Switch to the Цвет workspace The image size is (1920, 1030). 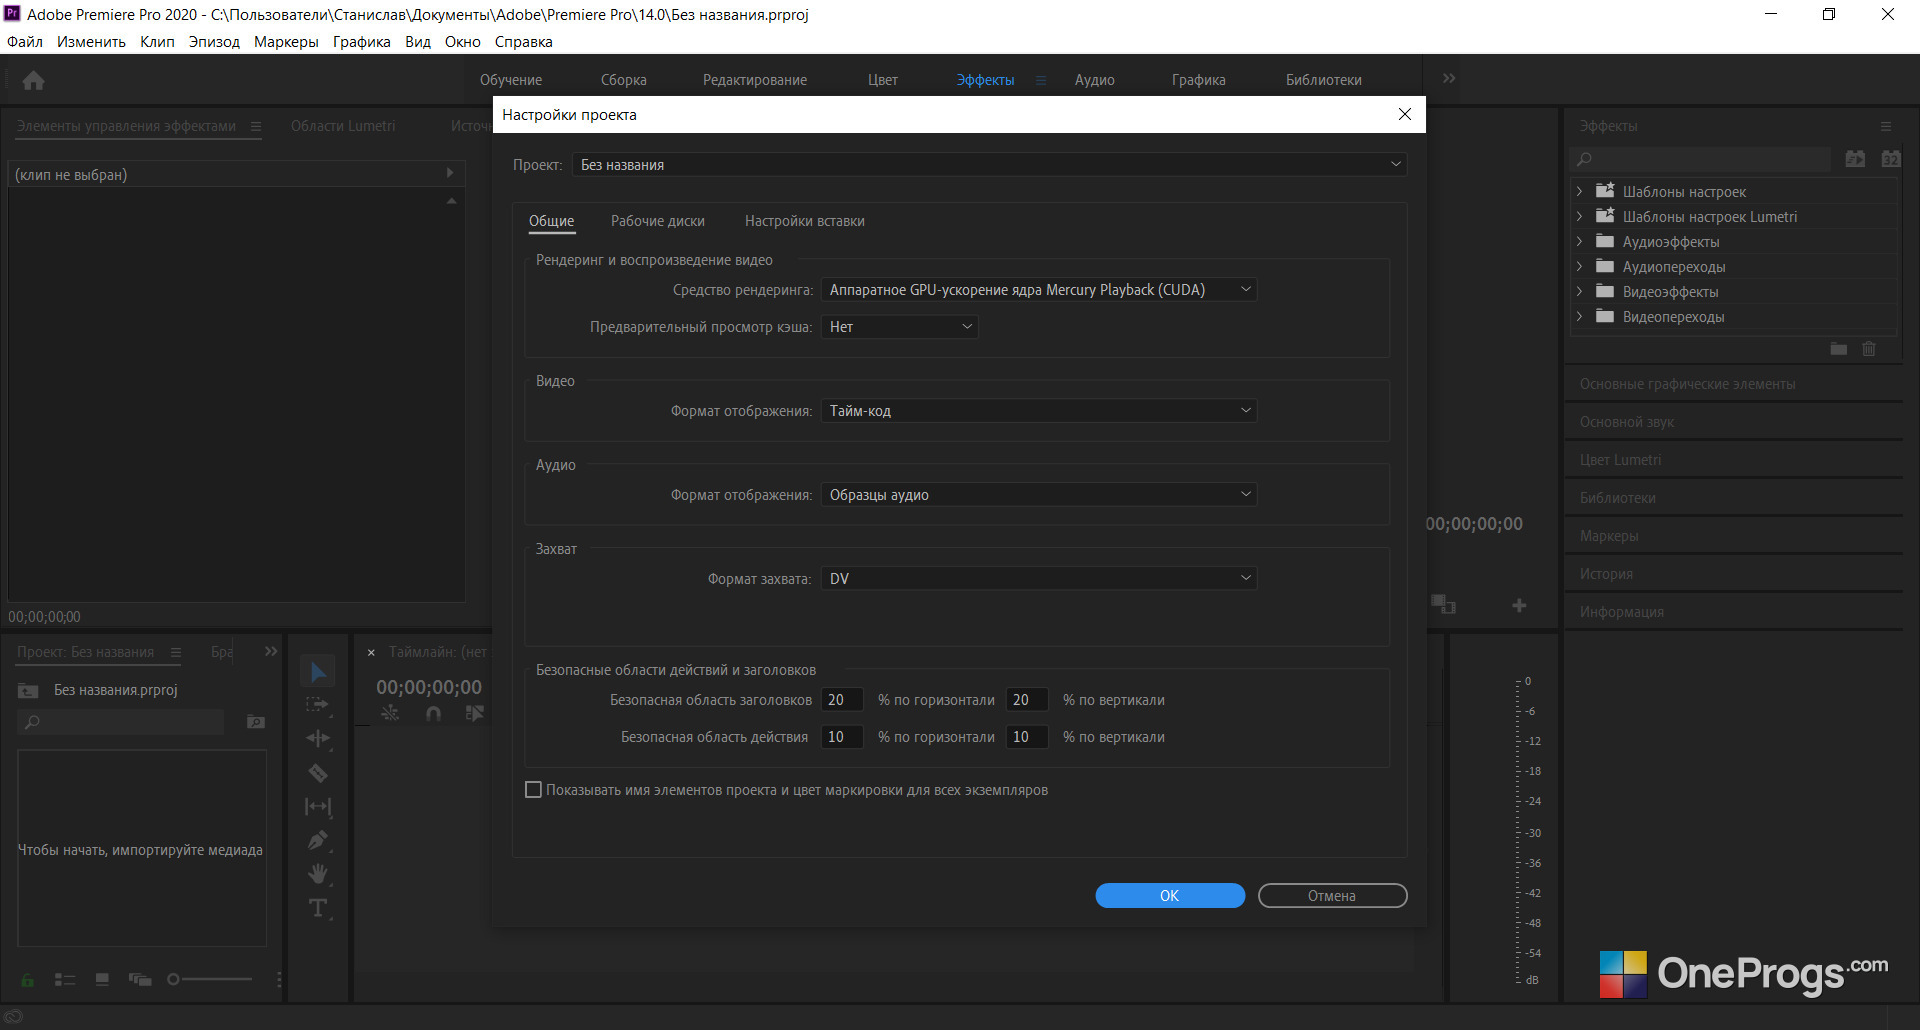tap(883, 80)
